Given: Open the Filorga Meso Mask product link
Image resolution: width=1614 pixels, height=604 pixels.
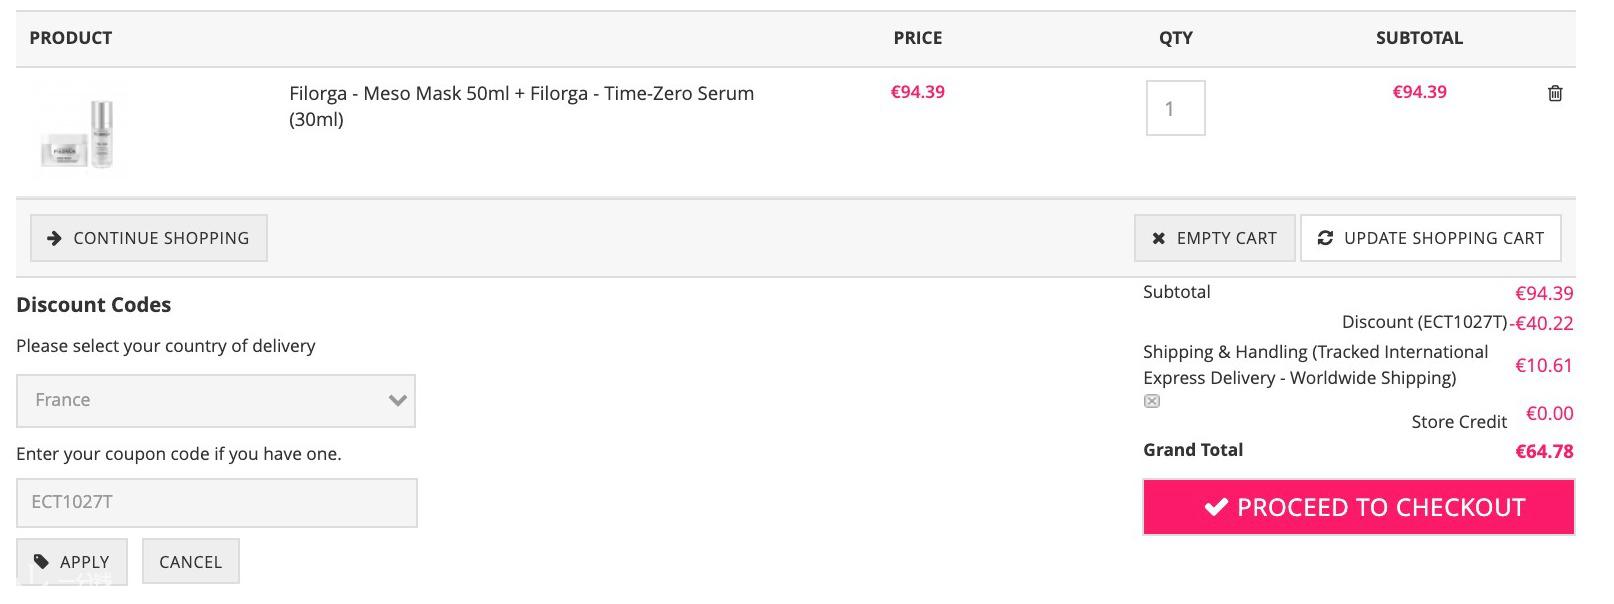Looking at the screenshot, I should (x=521, y=106).
